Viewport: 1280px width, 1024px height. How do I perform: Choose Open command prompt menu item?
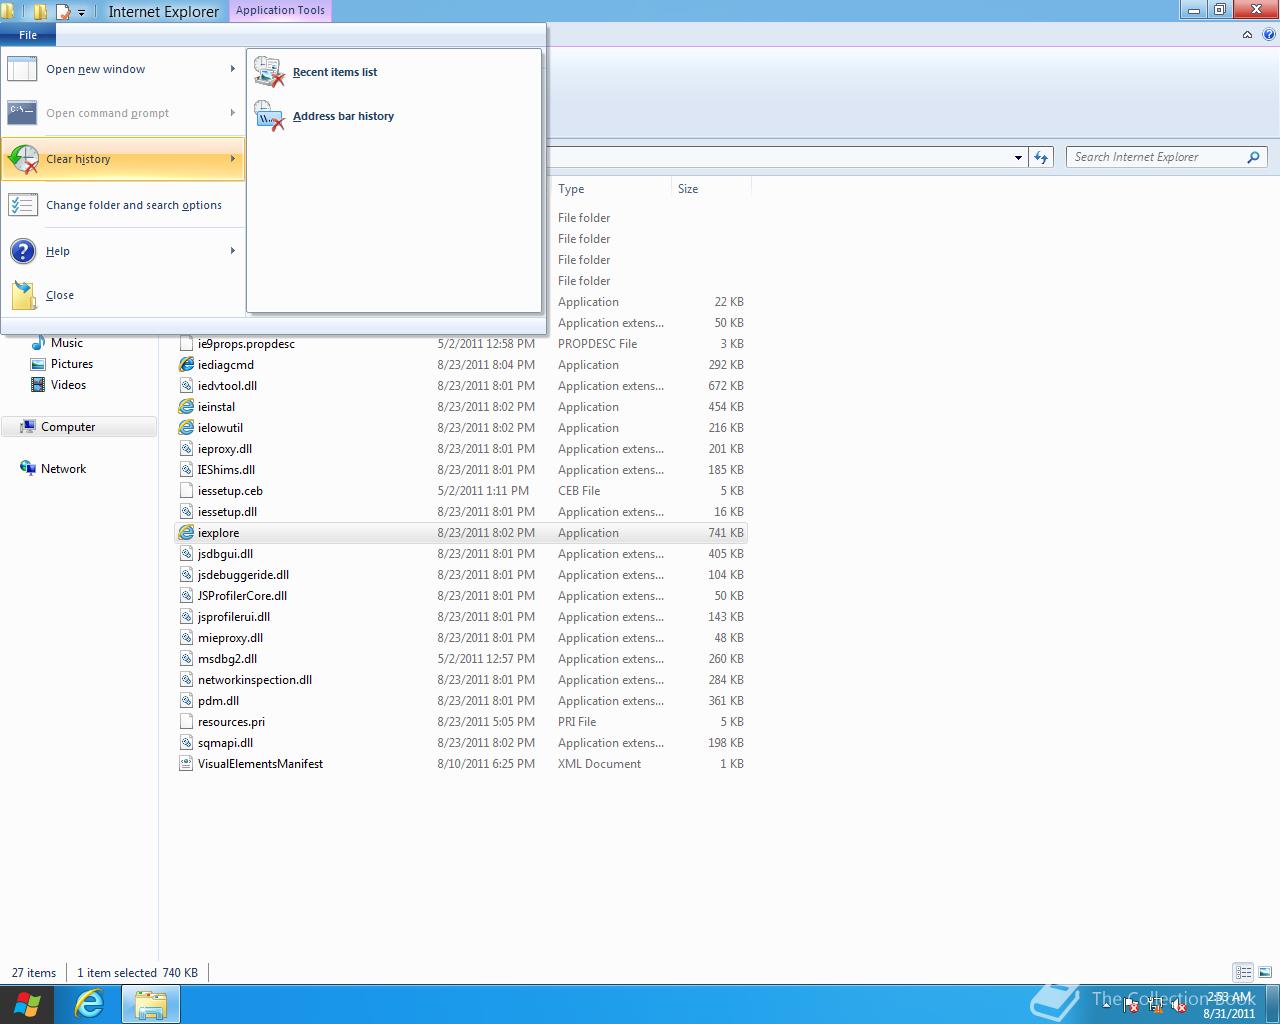pyautogui.click(x=123, y=113)
